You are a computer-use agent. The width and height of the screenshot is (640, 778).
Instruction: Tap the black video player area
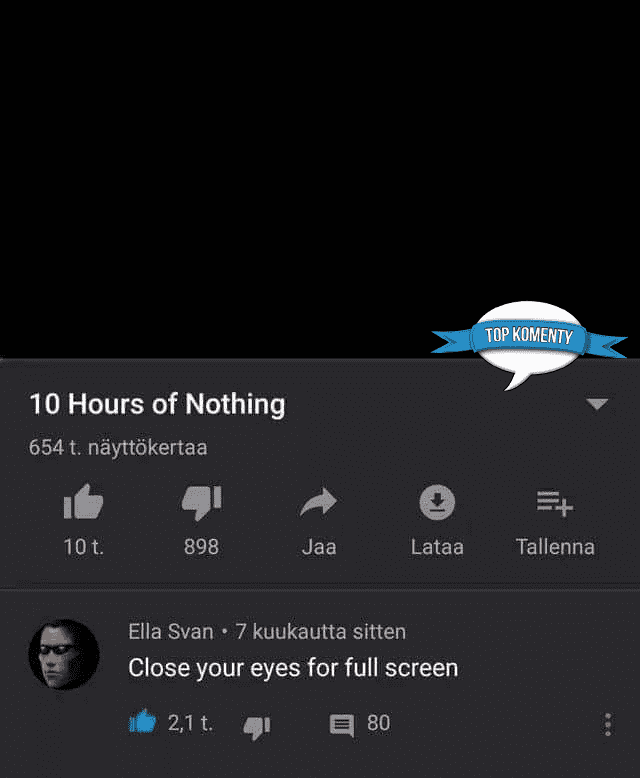tap(320, 179)
